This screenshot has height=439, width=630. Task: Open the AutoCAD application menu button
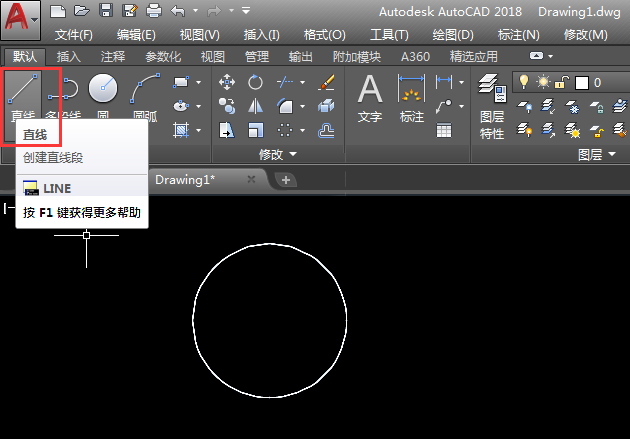(21, 20)
